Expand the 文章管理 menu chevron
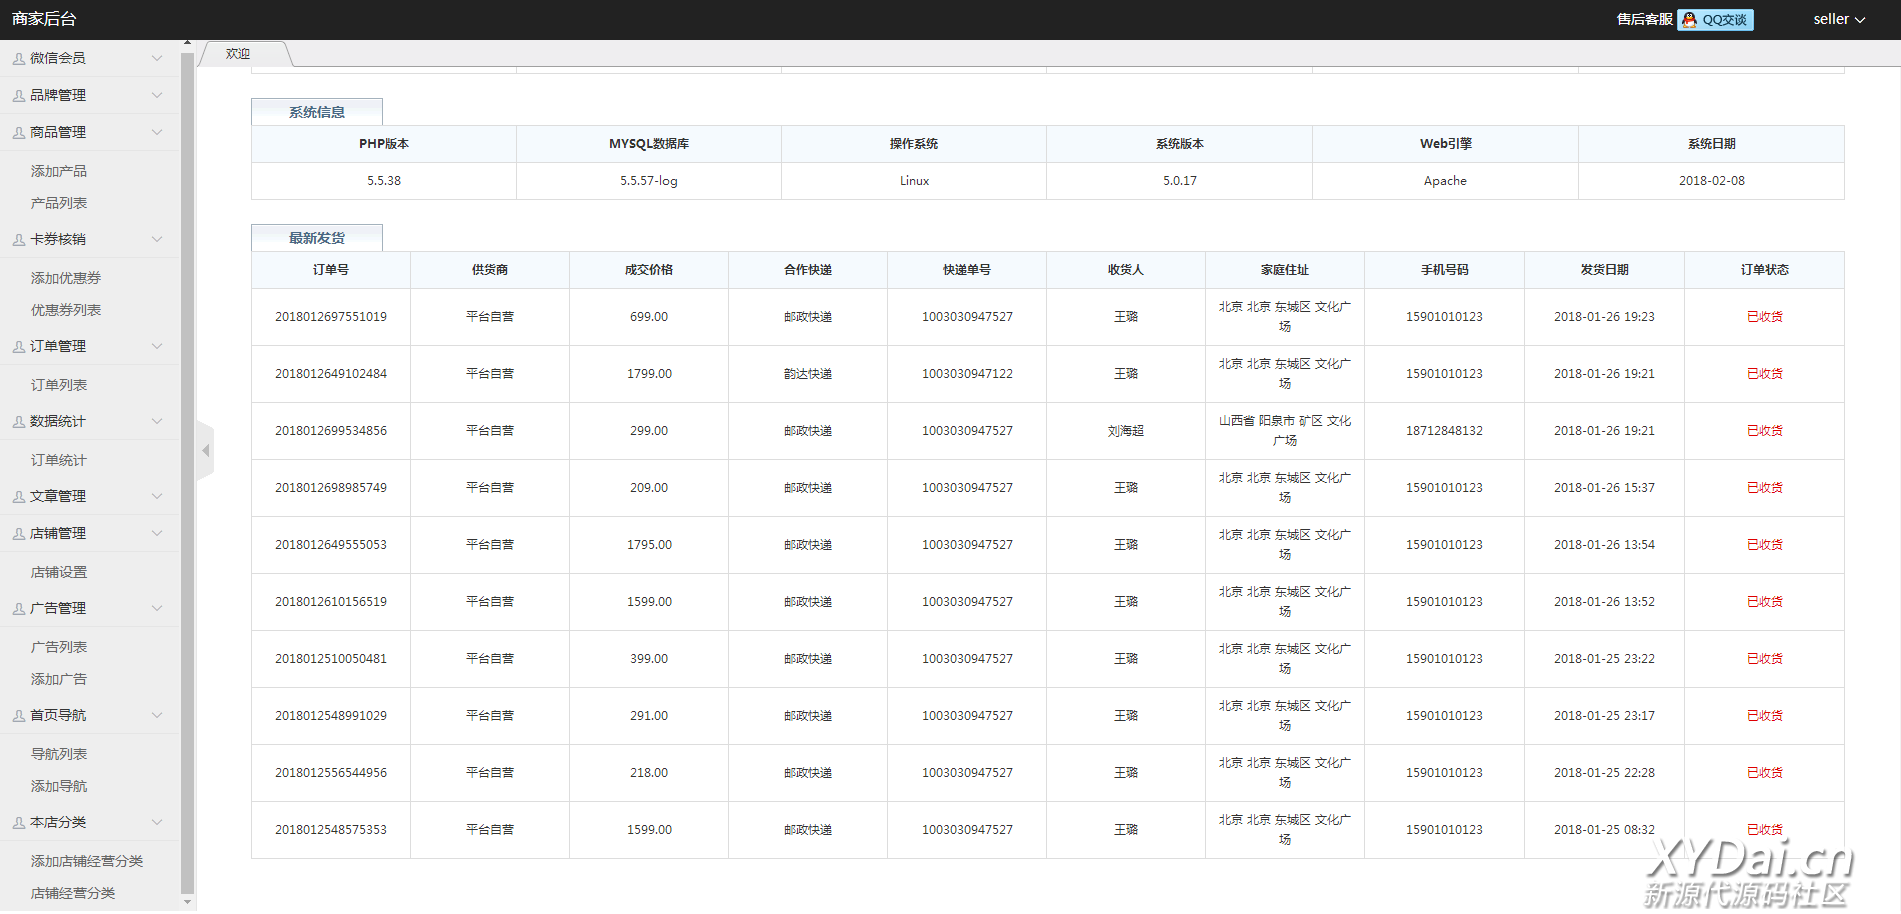1901x914 pixels. tap(157, 496)
